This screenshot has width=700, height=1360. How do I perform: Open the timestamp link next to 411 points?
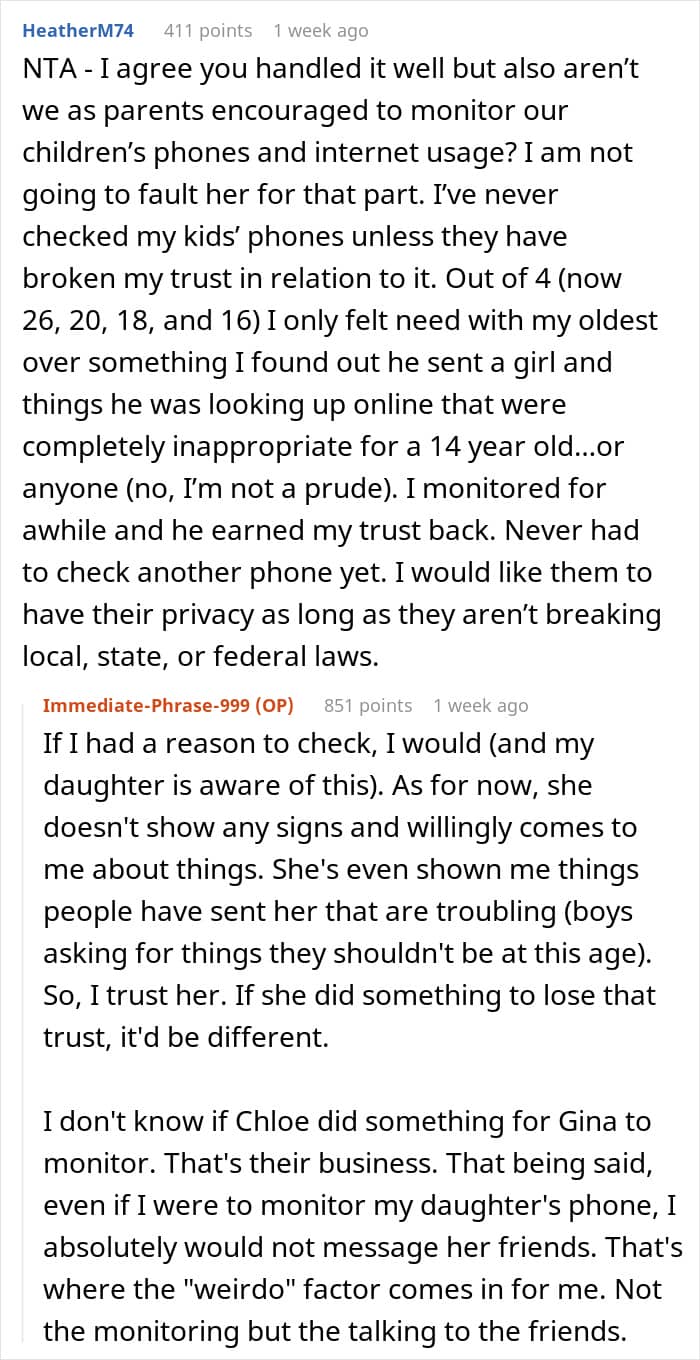pyautogui.click(x=321, y=31)
